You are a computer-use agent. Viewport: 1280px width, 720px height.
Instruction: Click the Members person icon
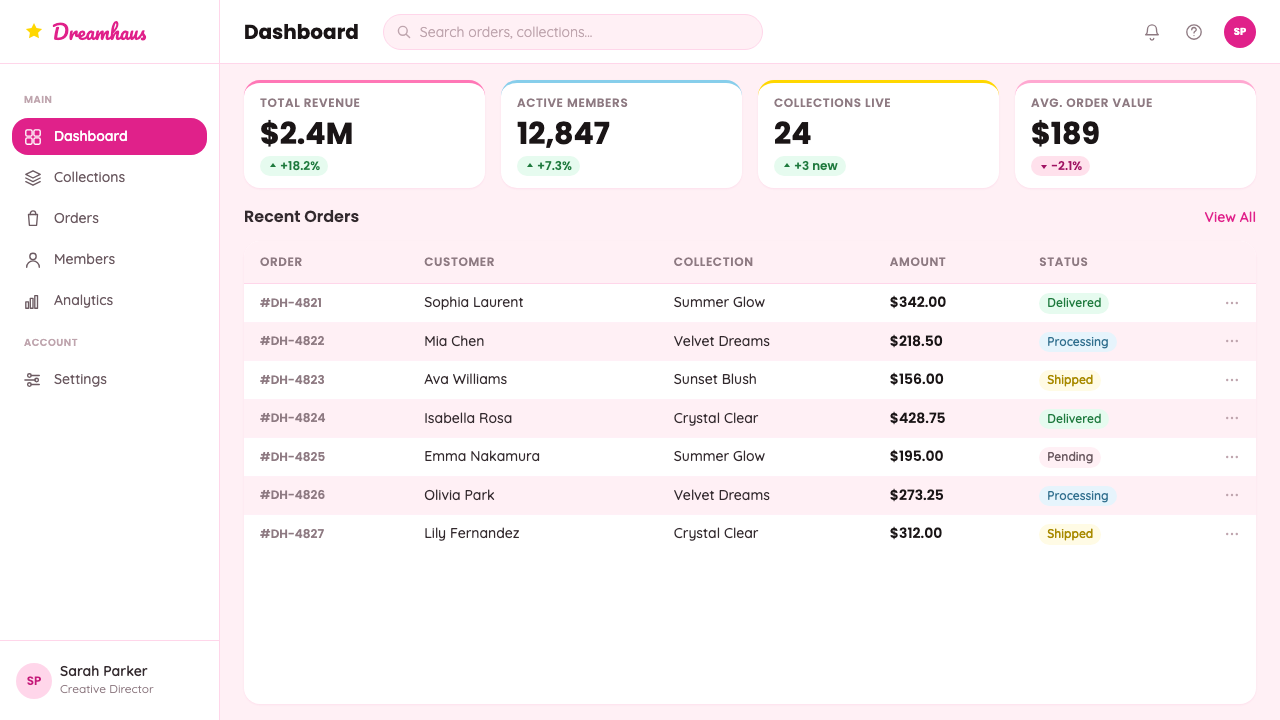(33, 260)
